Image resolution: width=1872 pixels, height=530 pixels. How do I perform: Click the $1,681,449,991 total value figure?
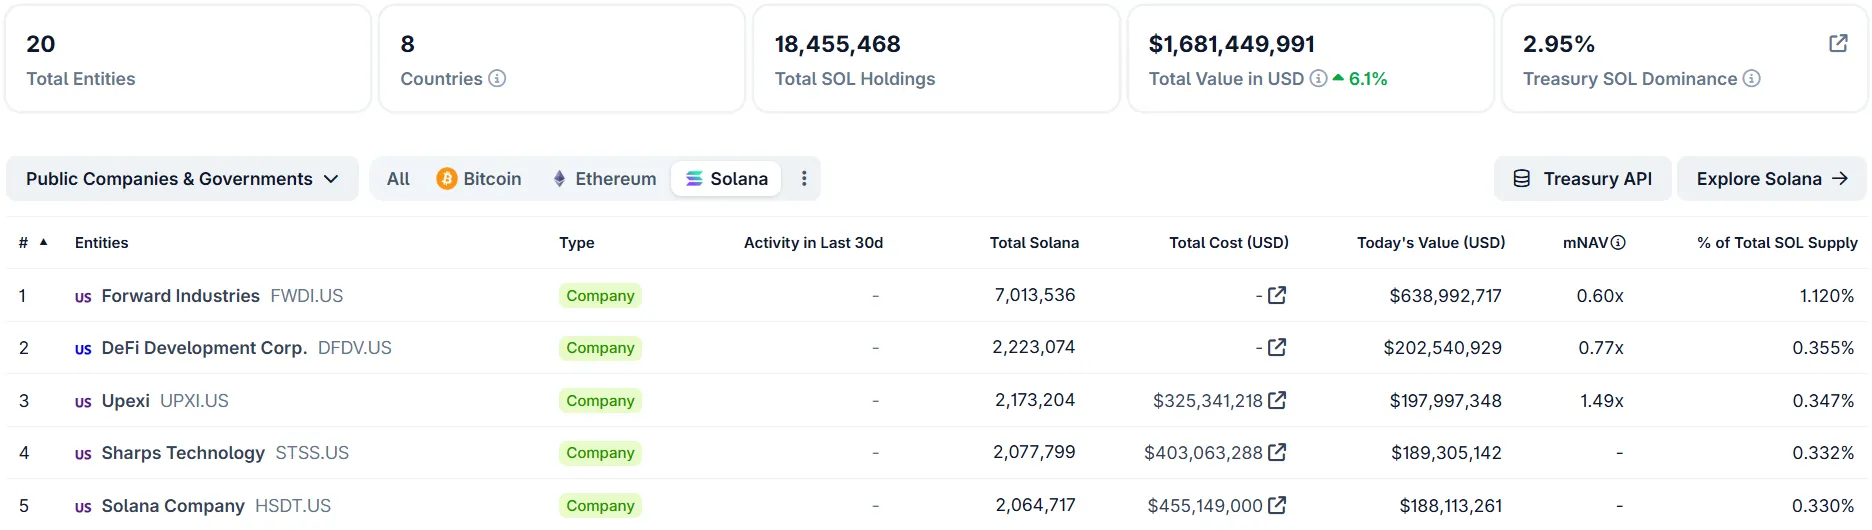[1232, 44]
